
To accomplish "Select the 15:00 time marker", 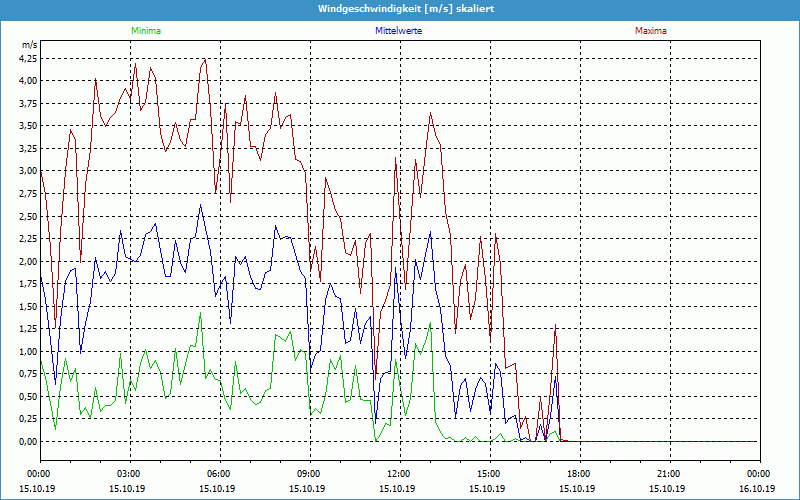I will click(489, 474).
